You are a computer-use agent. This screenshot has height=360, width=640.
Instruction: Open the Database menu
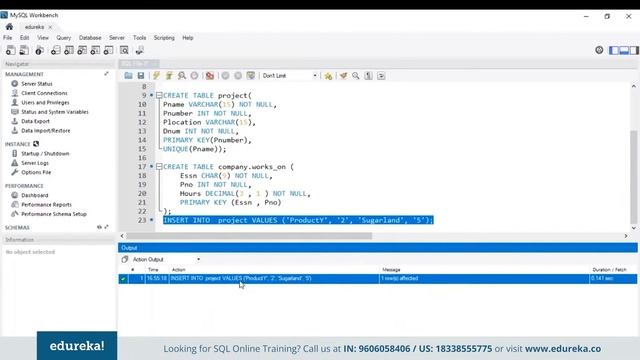[90, 38]
